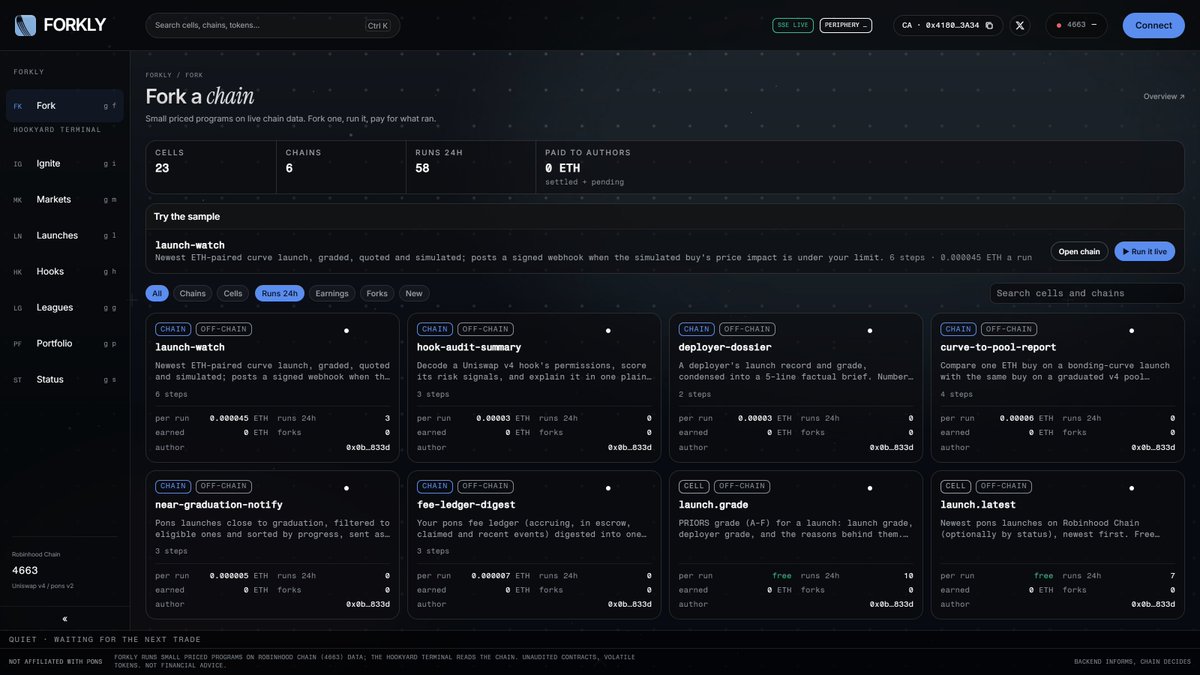Click the Connect wallet button
The width and height of the screenshot is (1200, 675).
(x=1153, y=25)
